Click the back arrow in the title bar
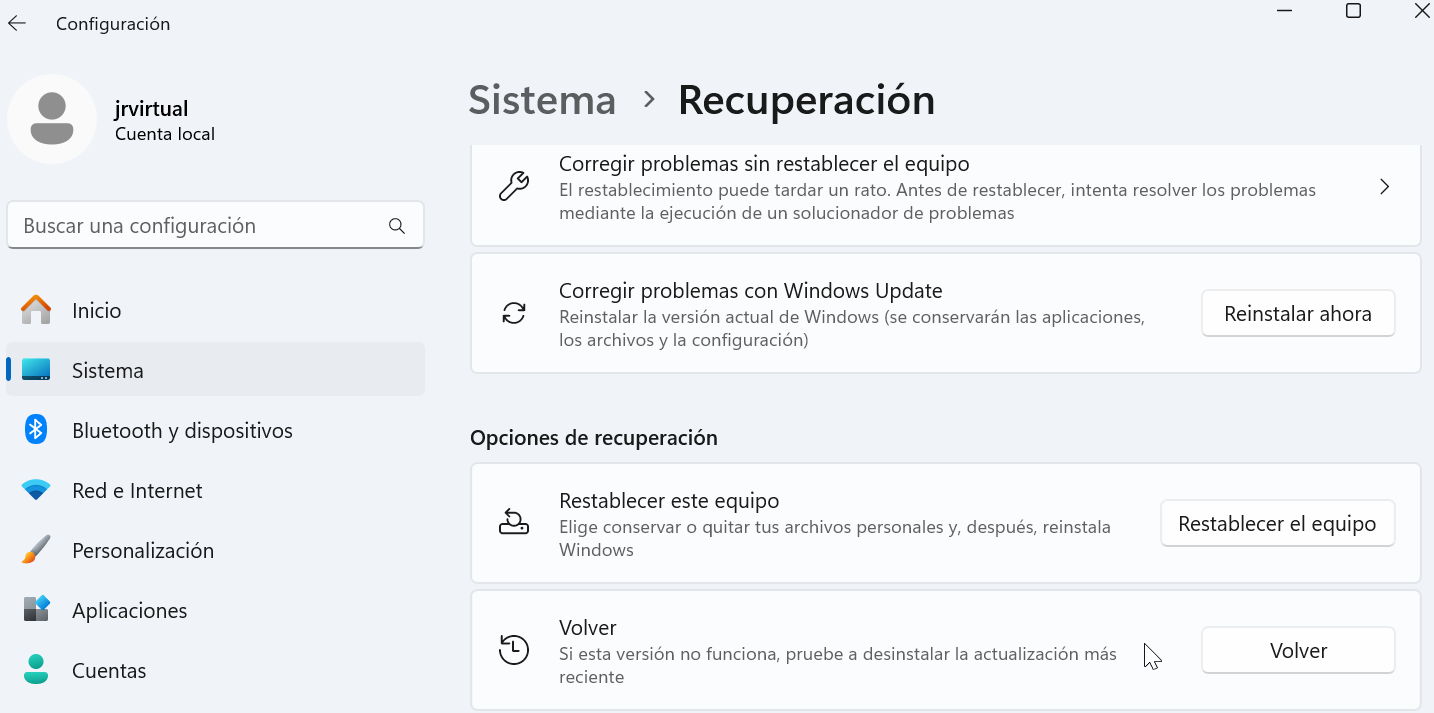This screenshot has height=713, width=1434. (x=17, y=23)
